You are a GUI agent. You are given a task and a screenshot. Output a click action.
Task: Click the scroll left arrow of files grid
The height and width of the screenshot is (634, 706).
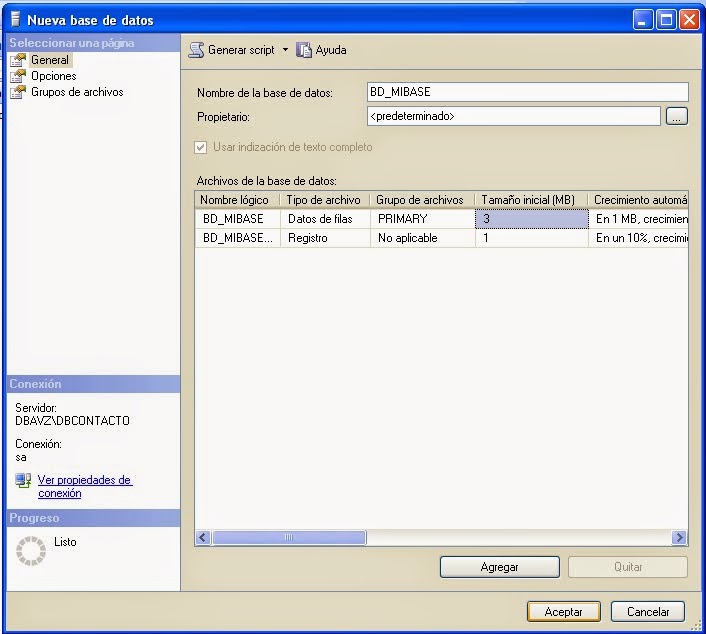click(203, 537)
